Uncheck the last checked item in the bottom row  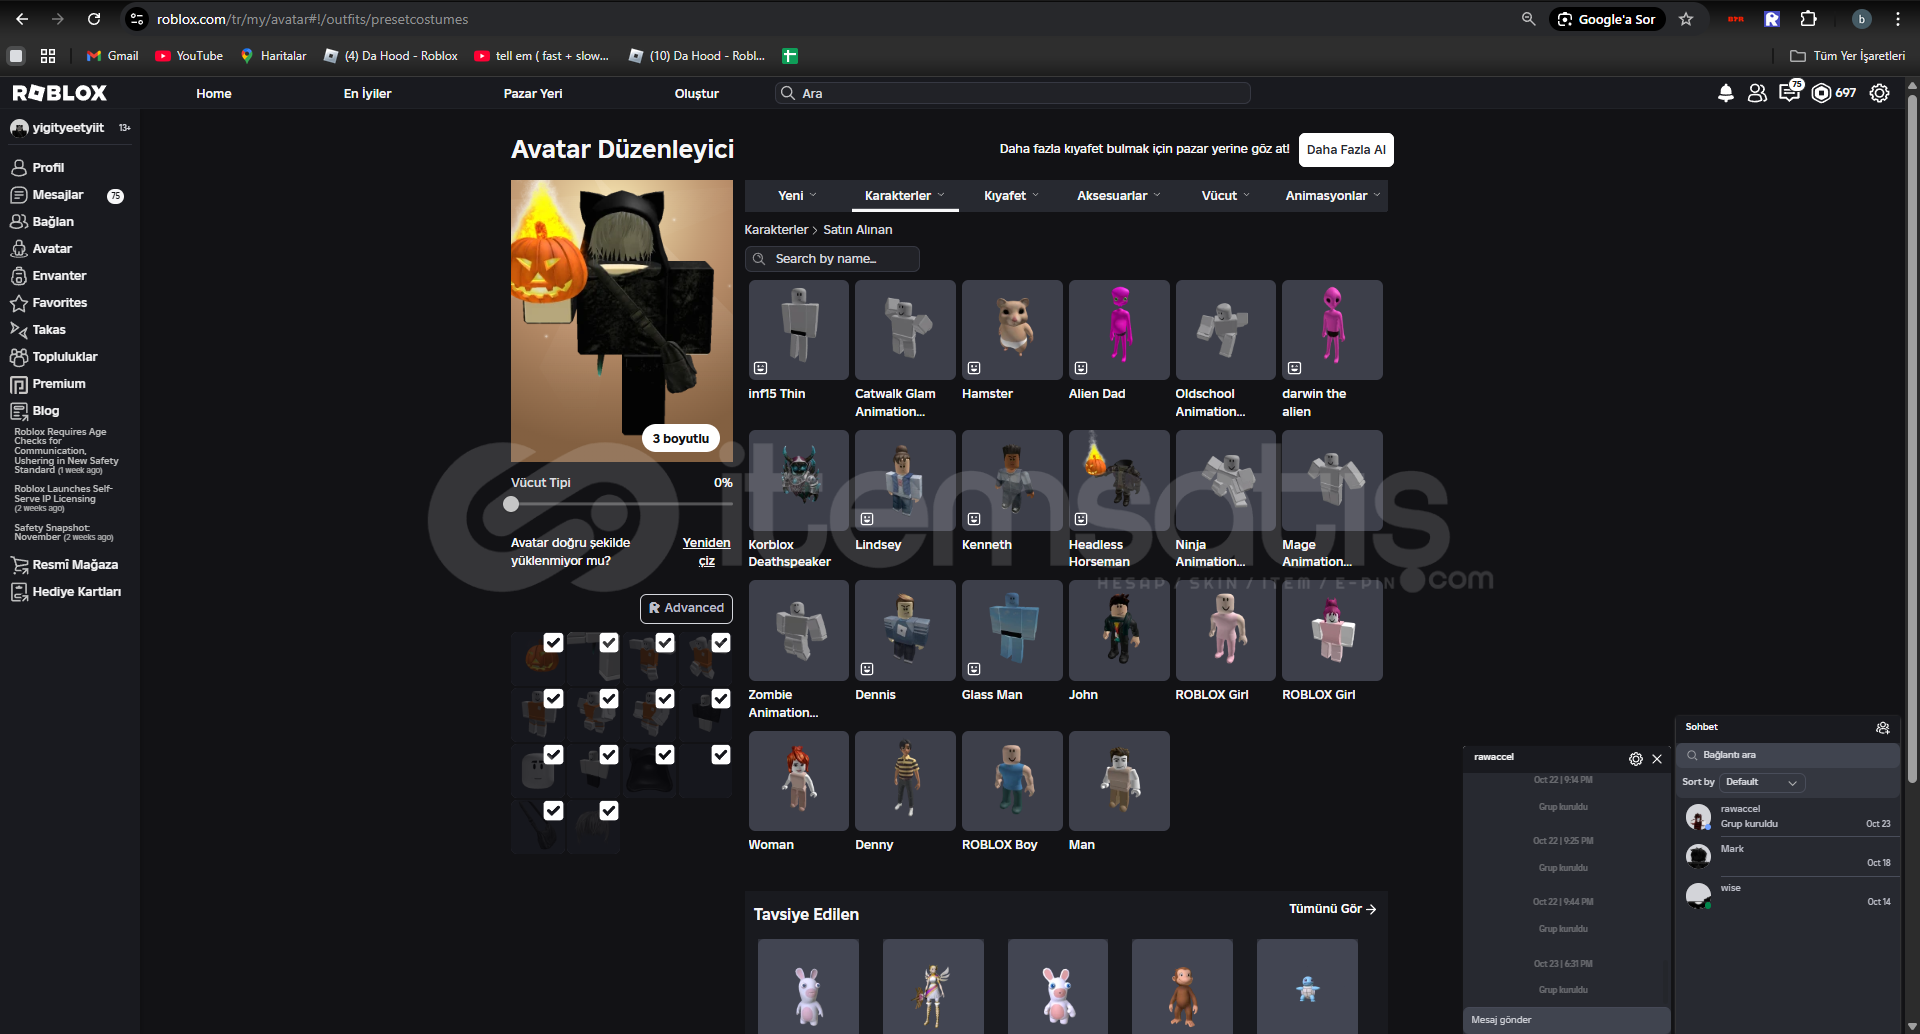609,811
